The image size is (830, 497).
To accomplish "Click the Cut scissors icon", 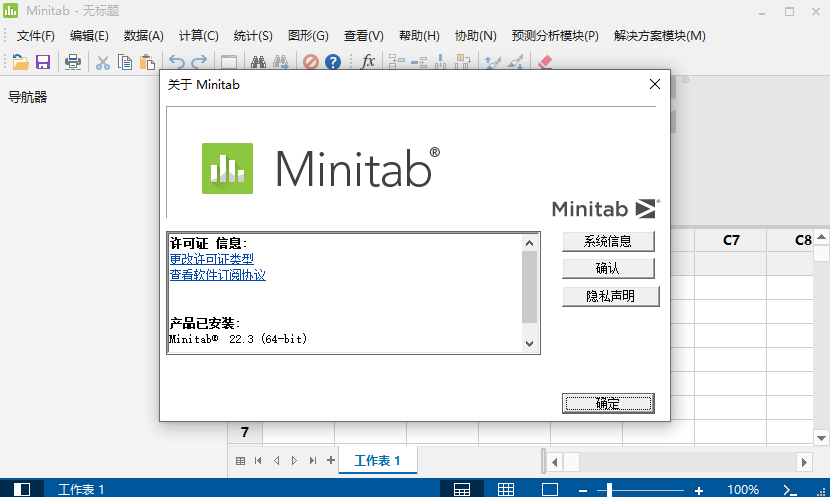I will 103,62.
